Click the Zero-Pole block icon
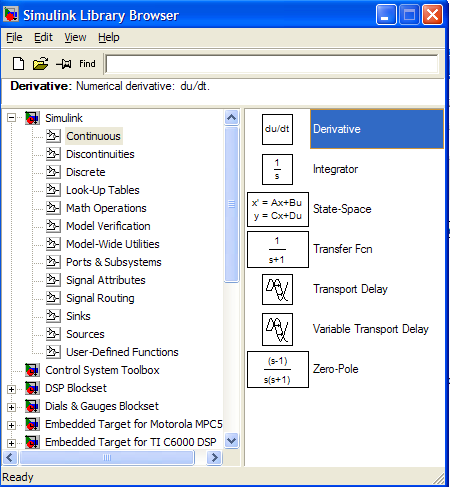 (x=278, y=369)
